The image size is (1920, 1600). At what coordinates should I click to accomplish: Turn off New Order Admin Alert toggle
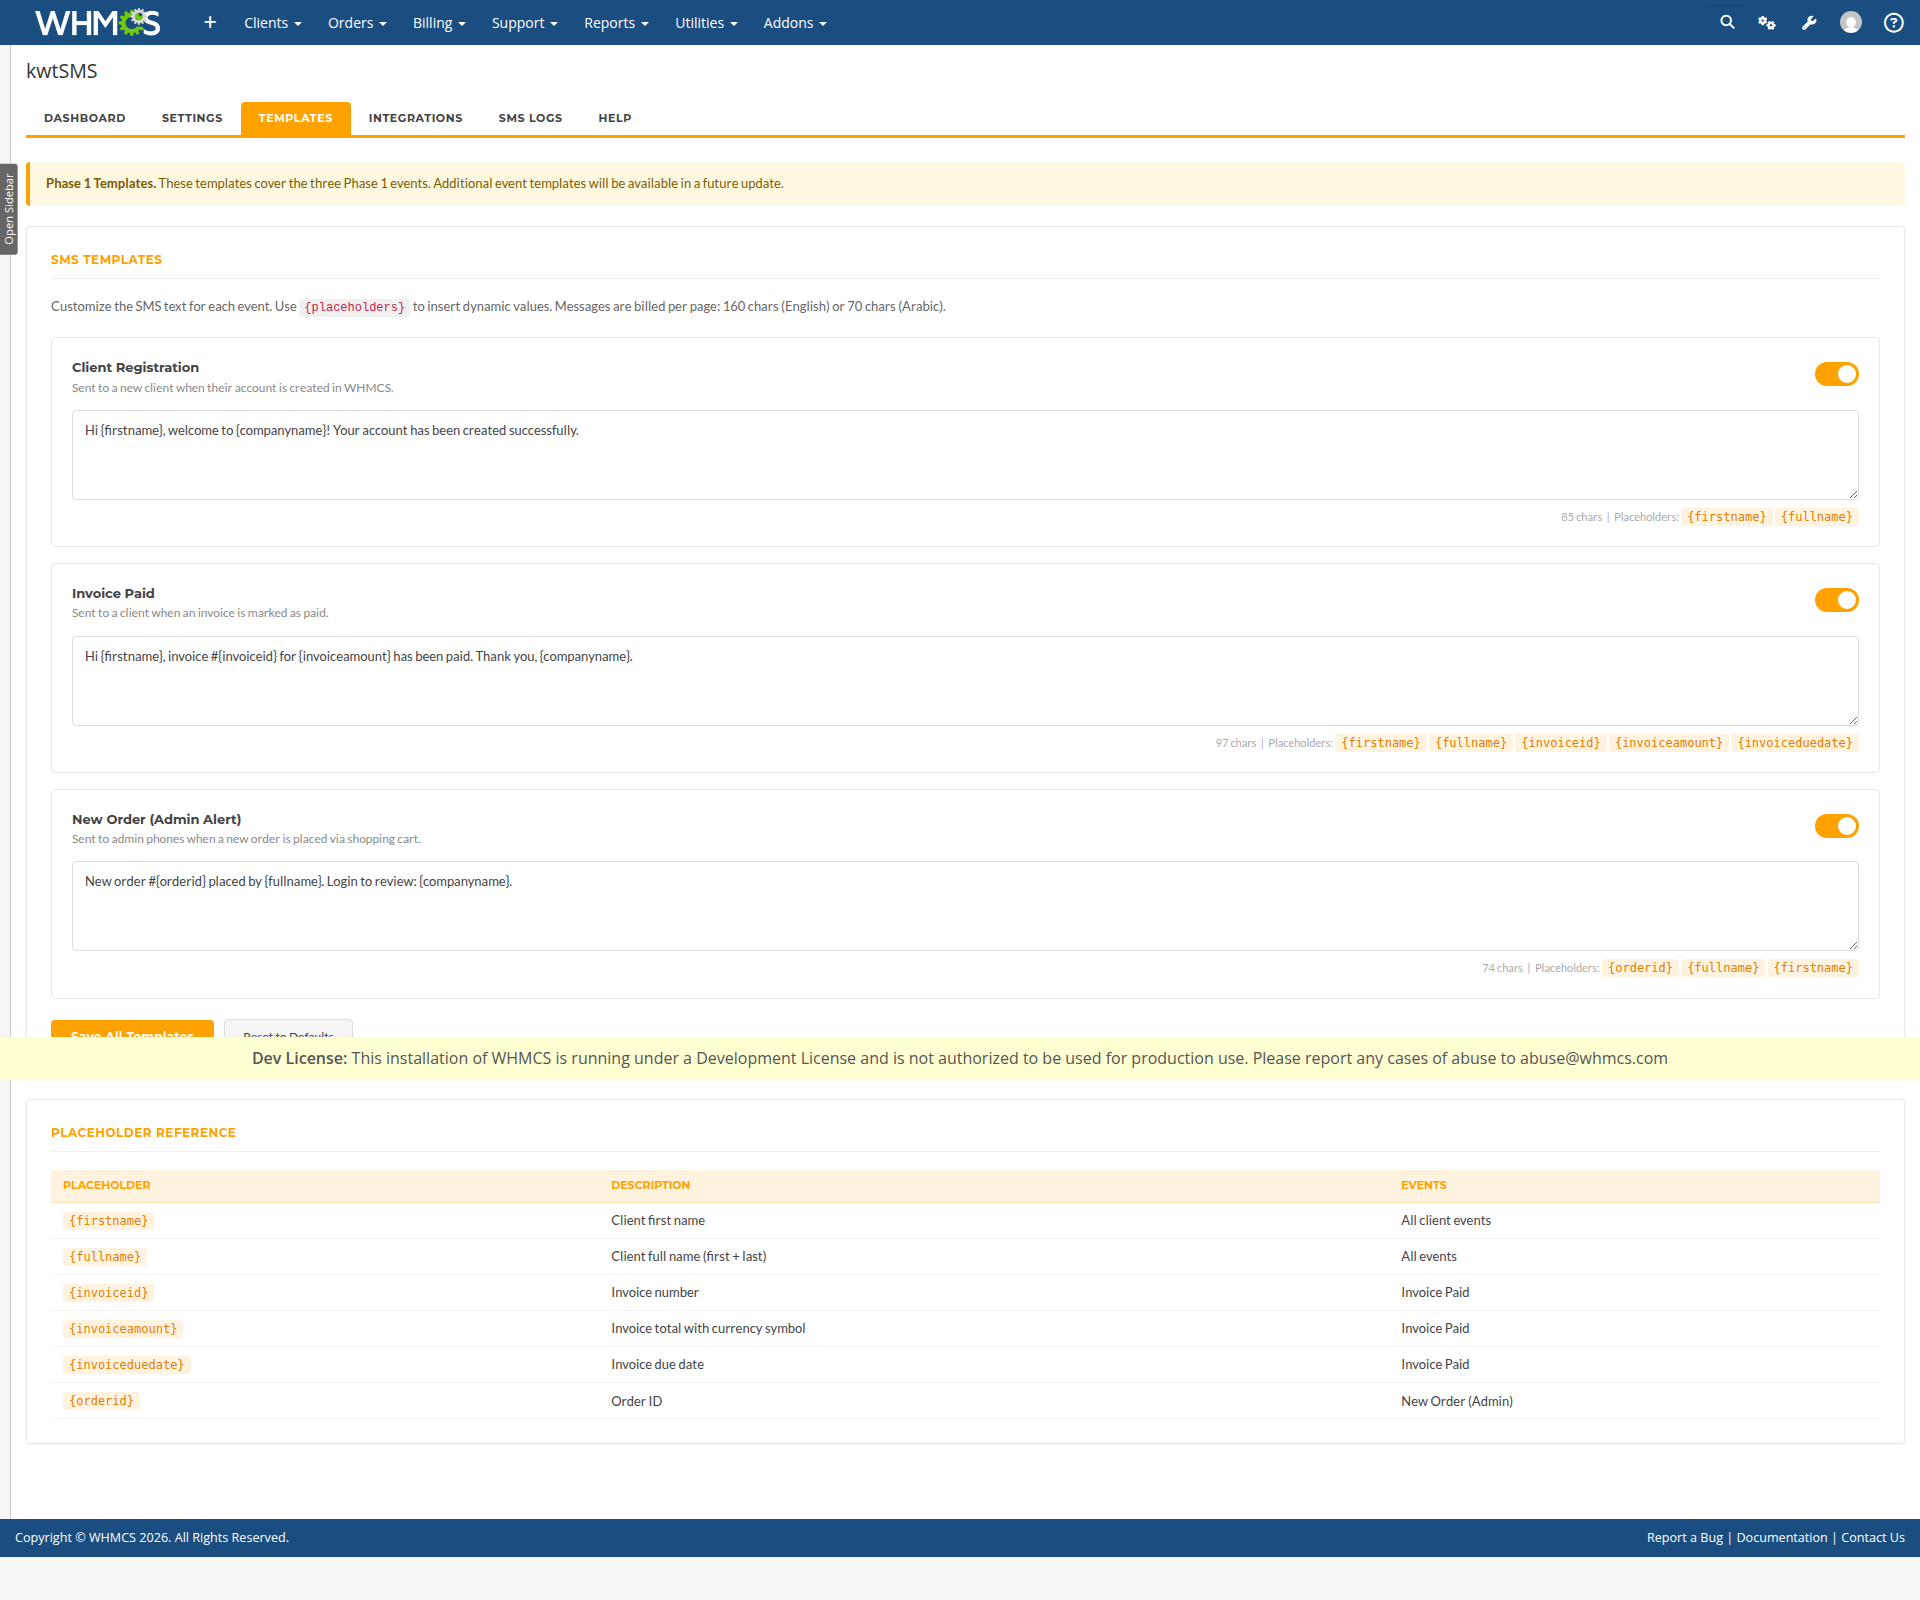click(1836, 826)
